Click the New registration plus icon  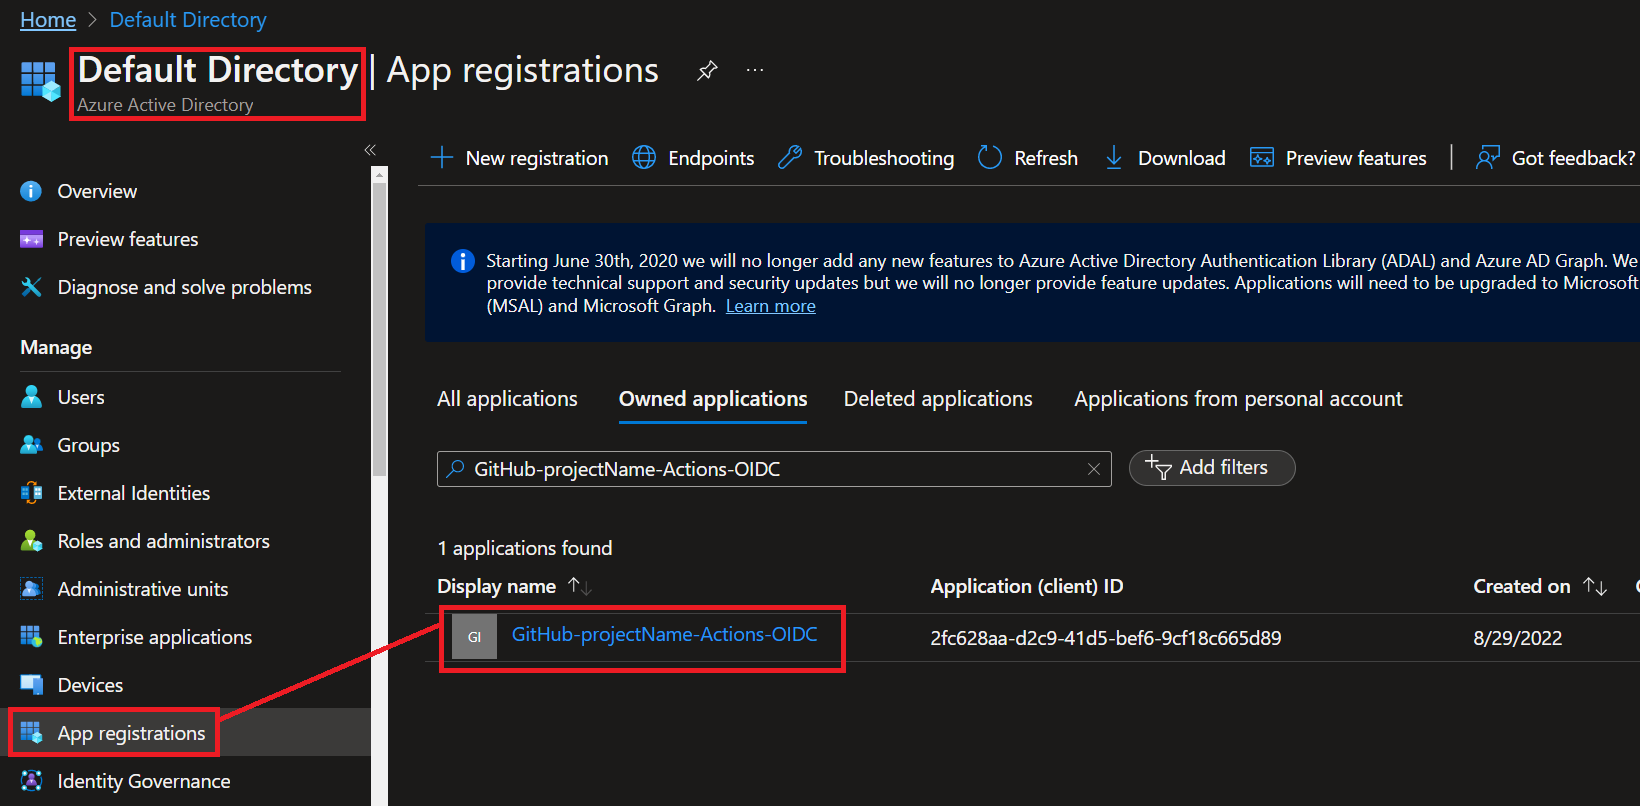coord(442,158)
